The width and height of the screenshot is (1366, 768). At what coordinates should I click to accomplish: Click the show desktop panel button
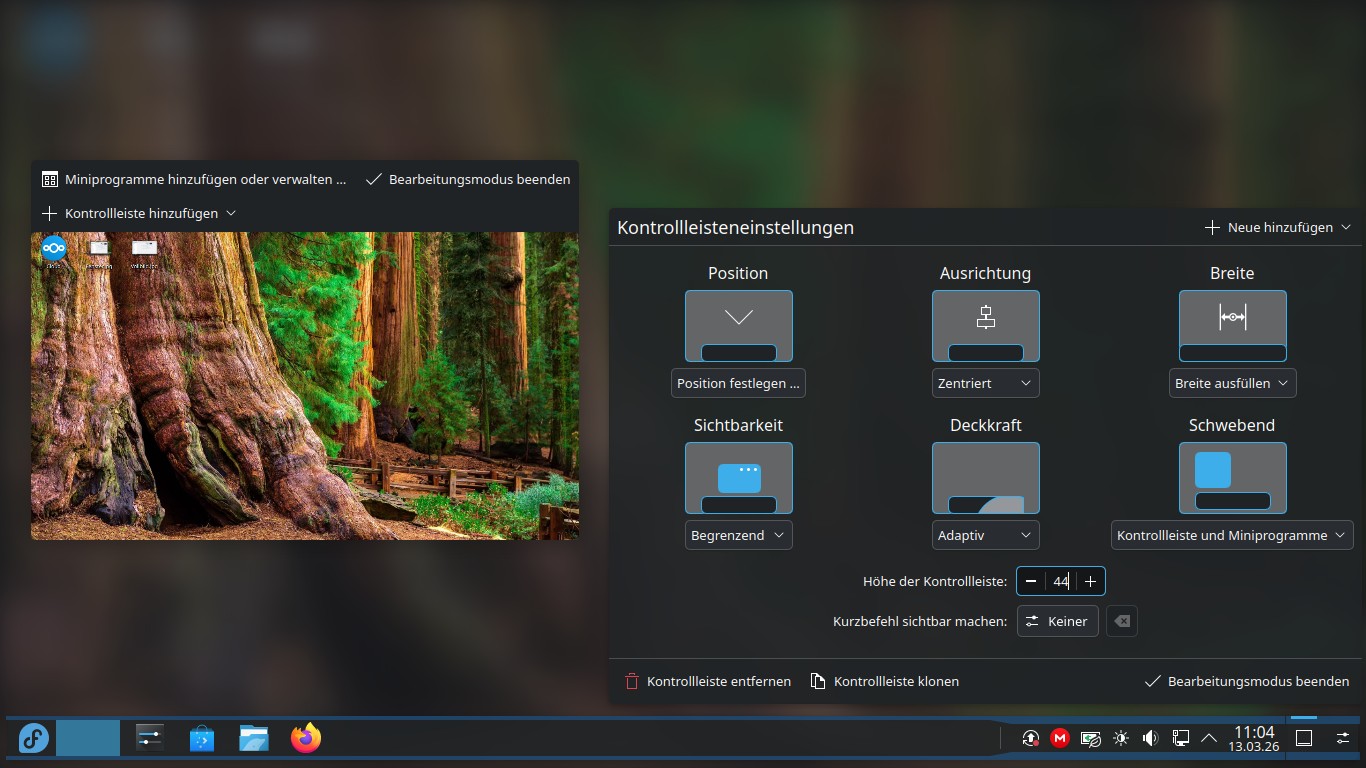coord(1303,738)
